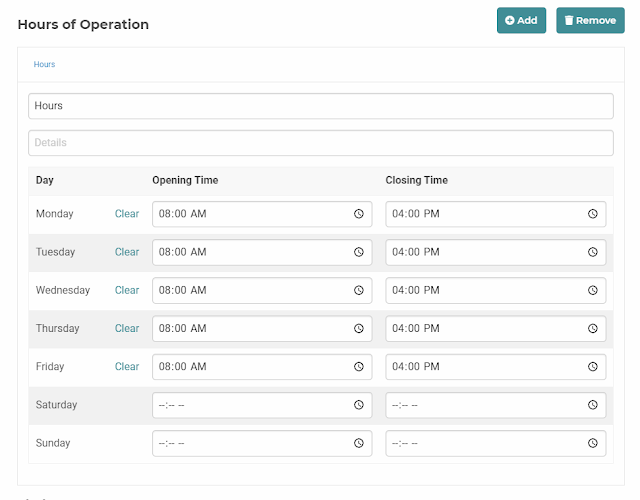Focus the Hours name input field
This screenshot has height=500, width=640.
pos(321,106)
